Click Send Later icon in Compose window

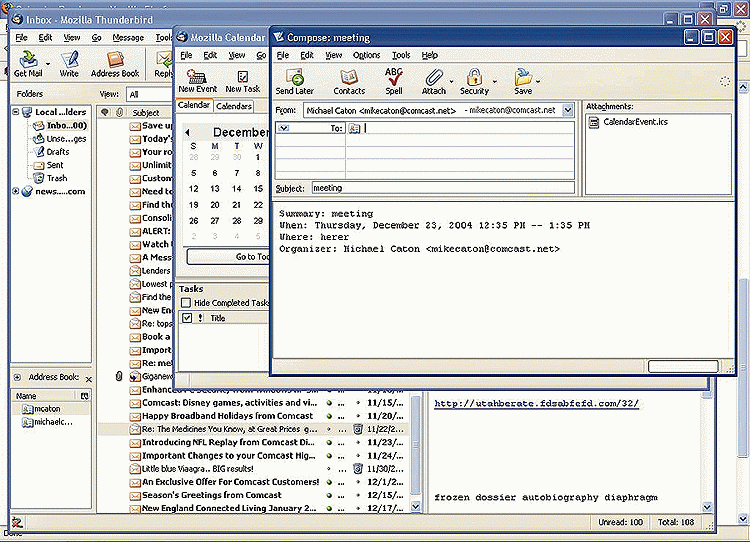click(294, 80)
